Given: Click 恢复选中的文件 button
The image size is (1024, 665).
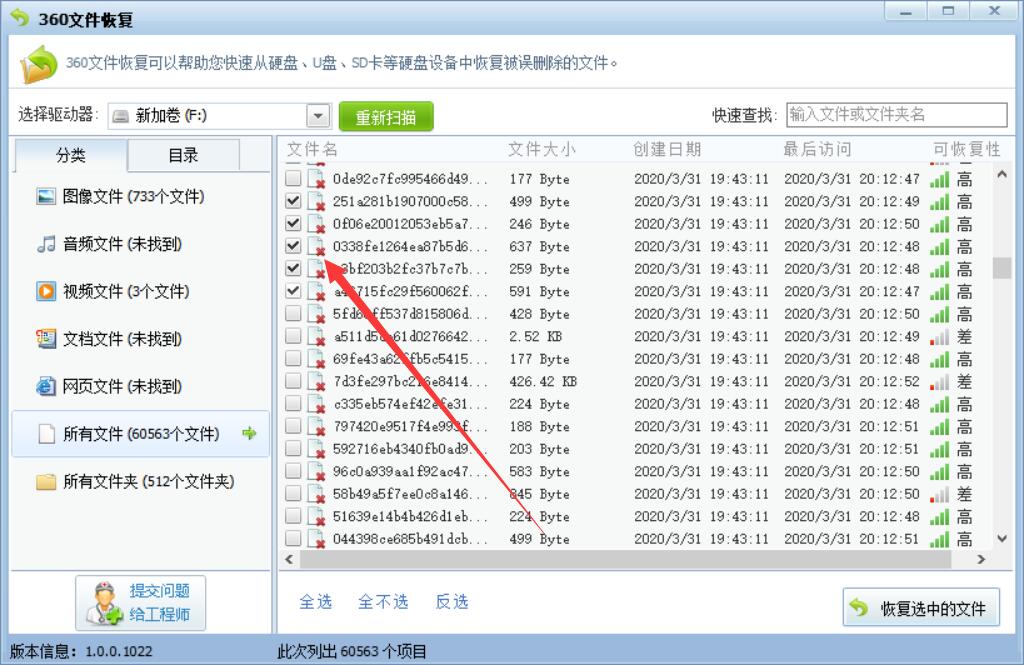Looking at the screenshot, I should click(921, 608).
